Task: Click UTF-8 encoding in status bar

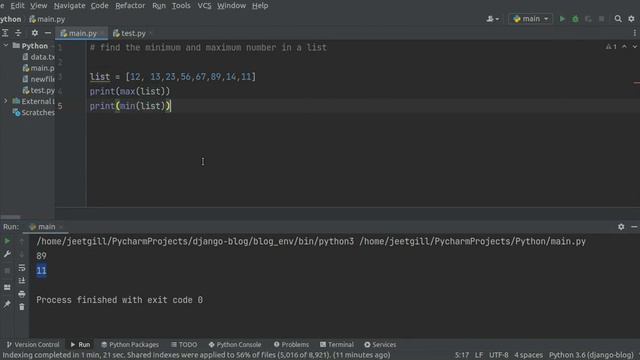Action: (x=499, y=355)
